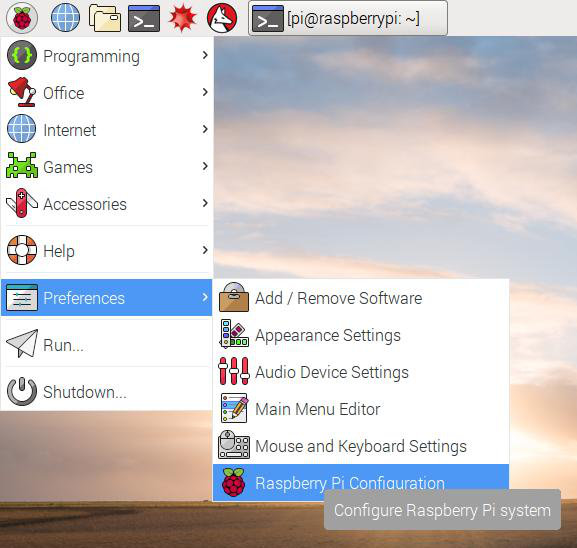
Task: Click the Programming curly braces icon
Action: [22, 56]
